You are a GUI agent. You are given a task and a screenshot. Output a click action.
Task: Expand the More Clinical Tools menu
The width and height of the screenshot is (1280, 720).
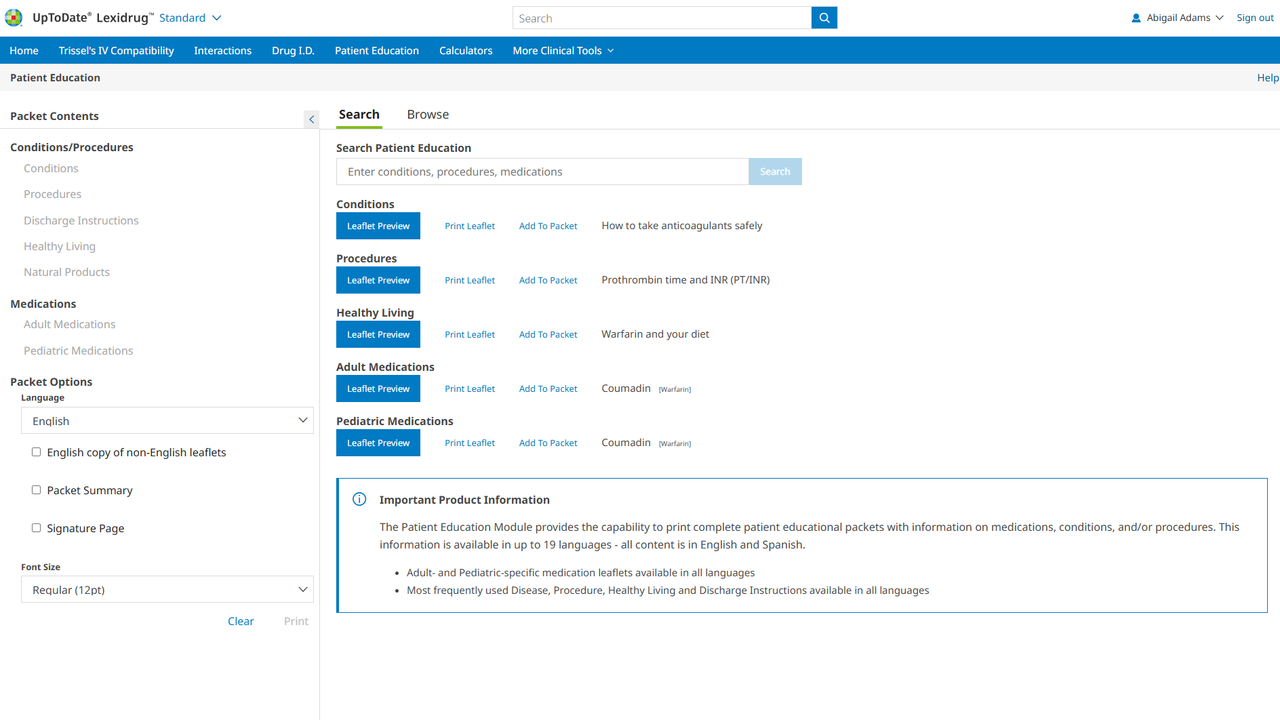[563, 50]
